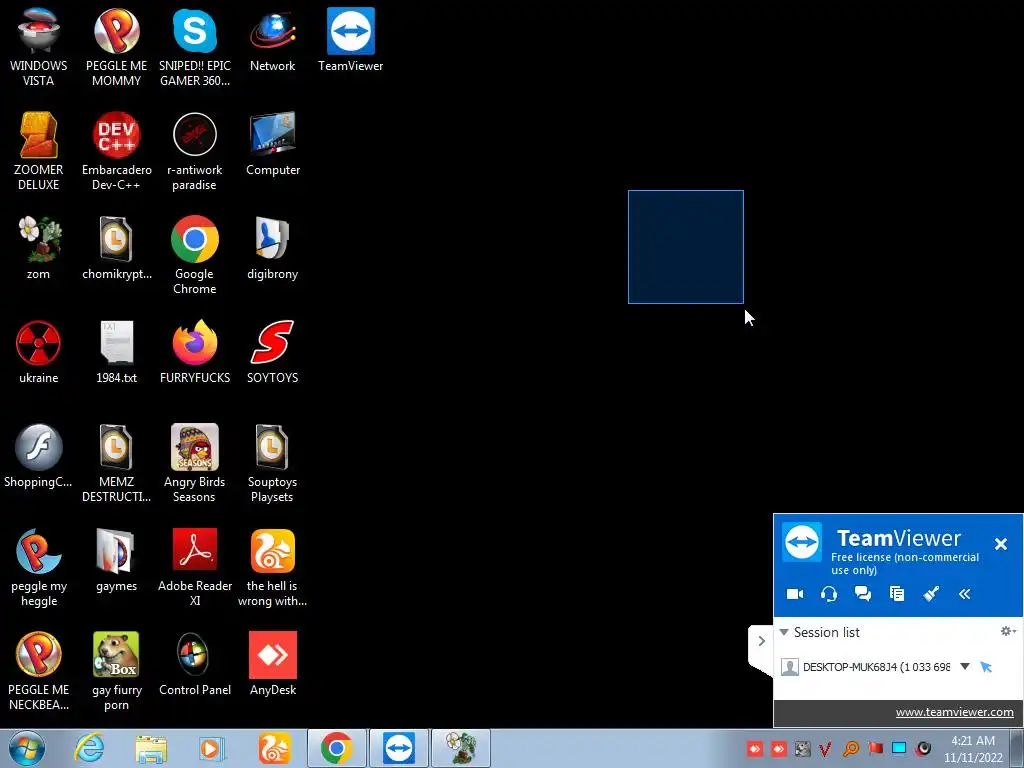The image size is (1024, 768).
Task: Open TeamViewer file transfer icon
Action: point(897,594)
